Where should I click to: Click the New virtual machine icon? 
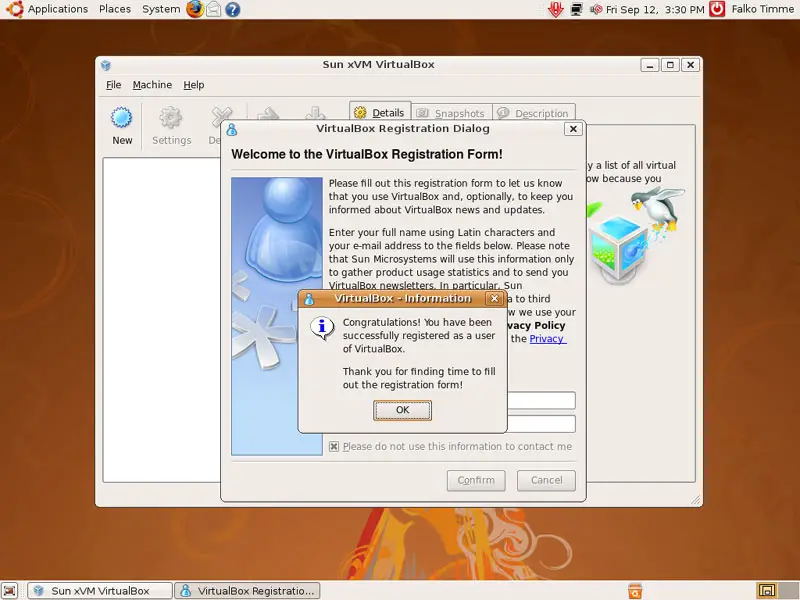coord(122,126)
